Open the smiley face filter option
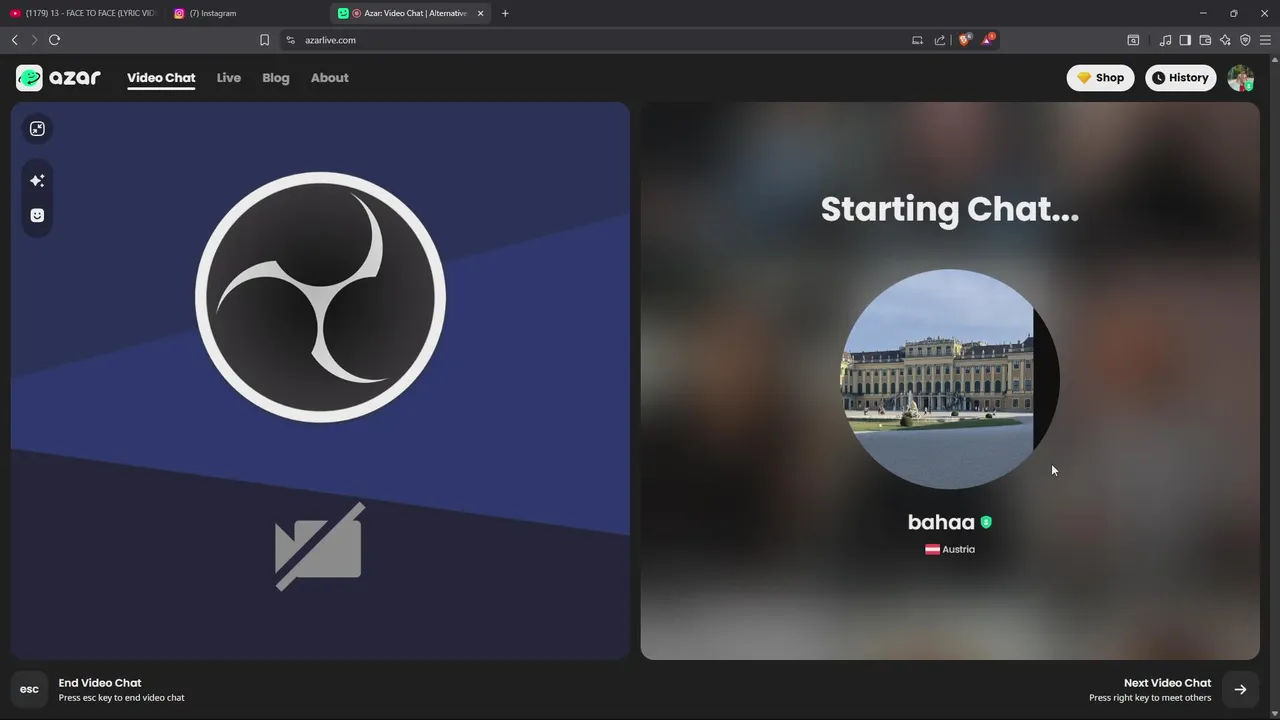The width and height of the screenshot is (1280, 720). point(37,215)
